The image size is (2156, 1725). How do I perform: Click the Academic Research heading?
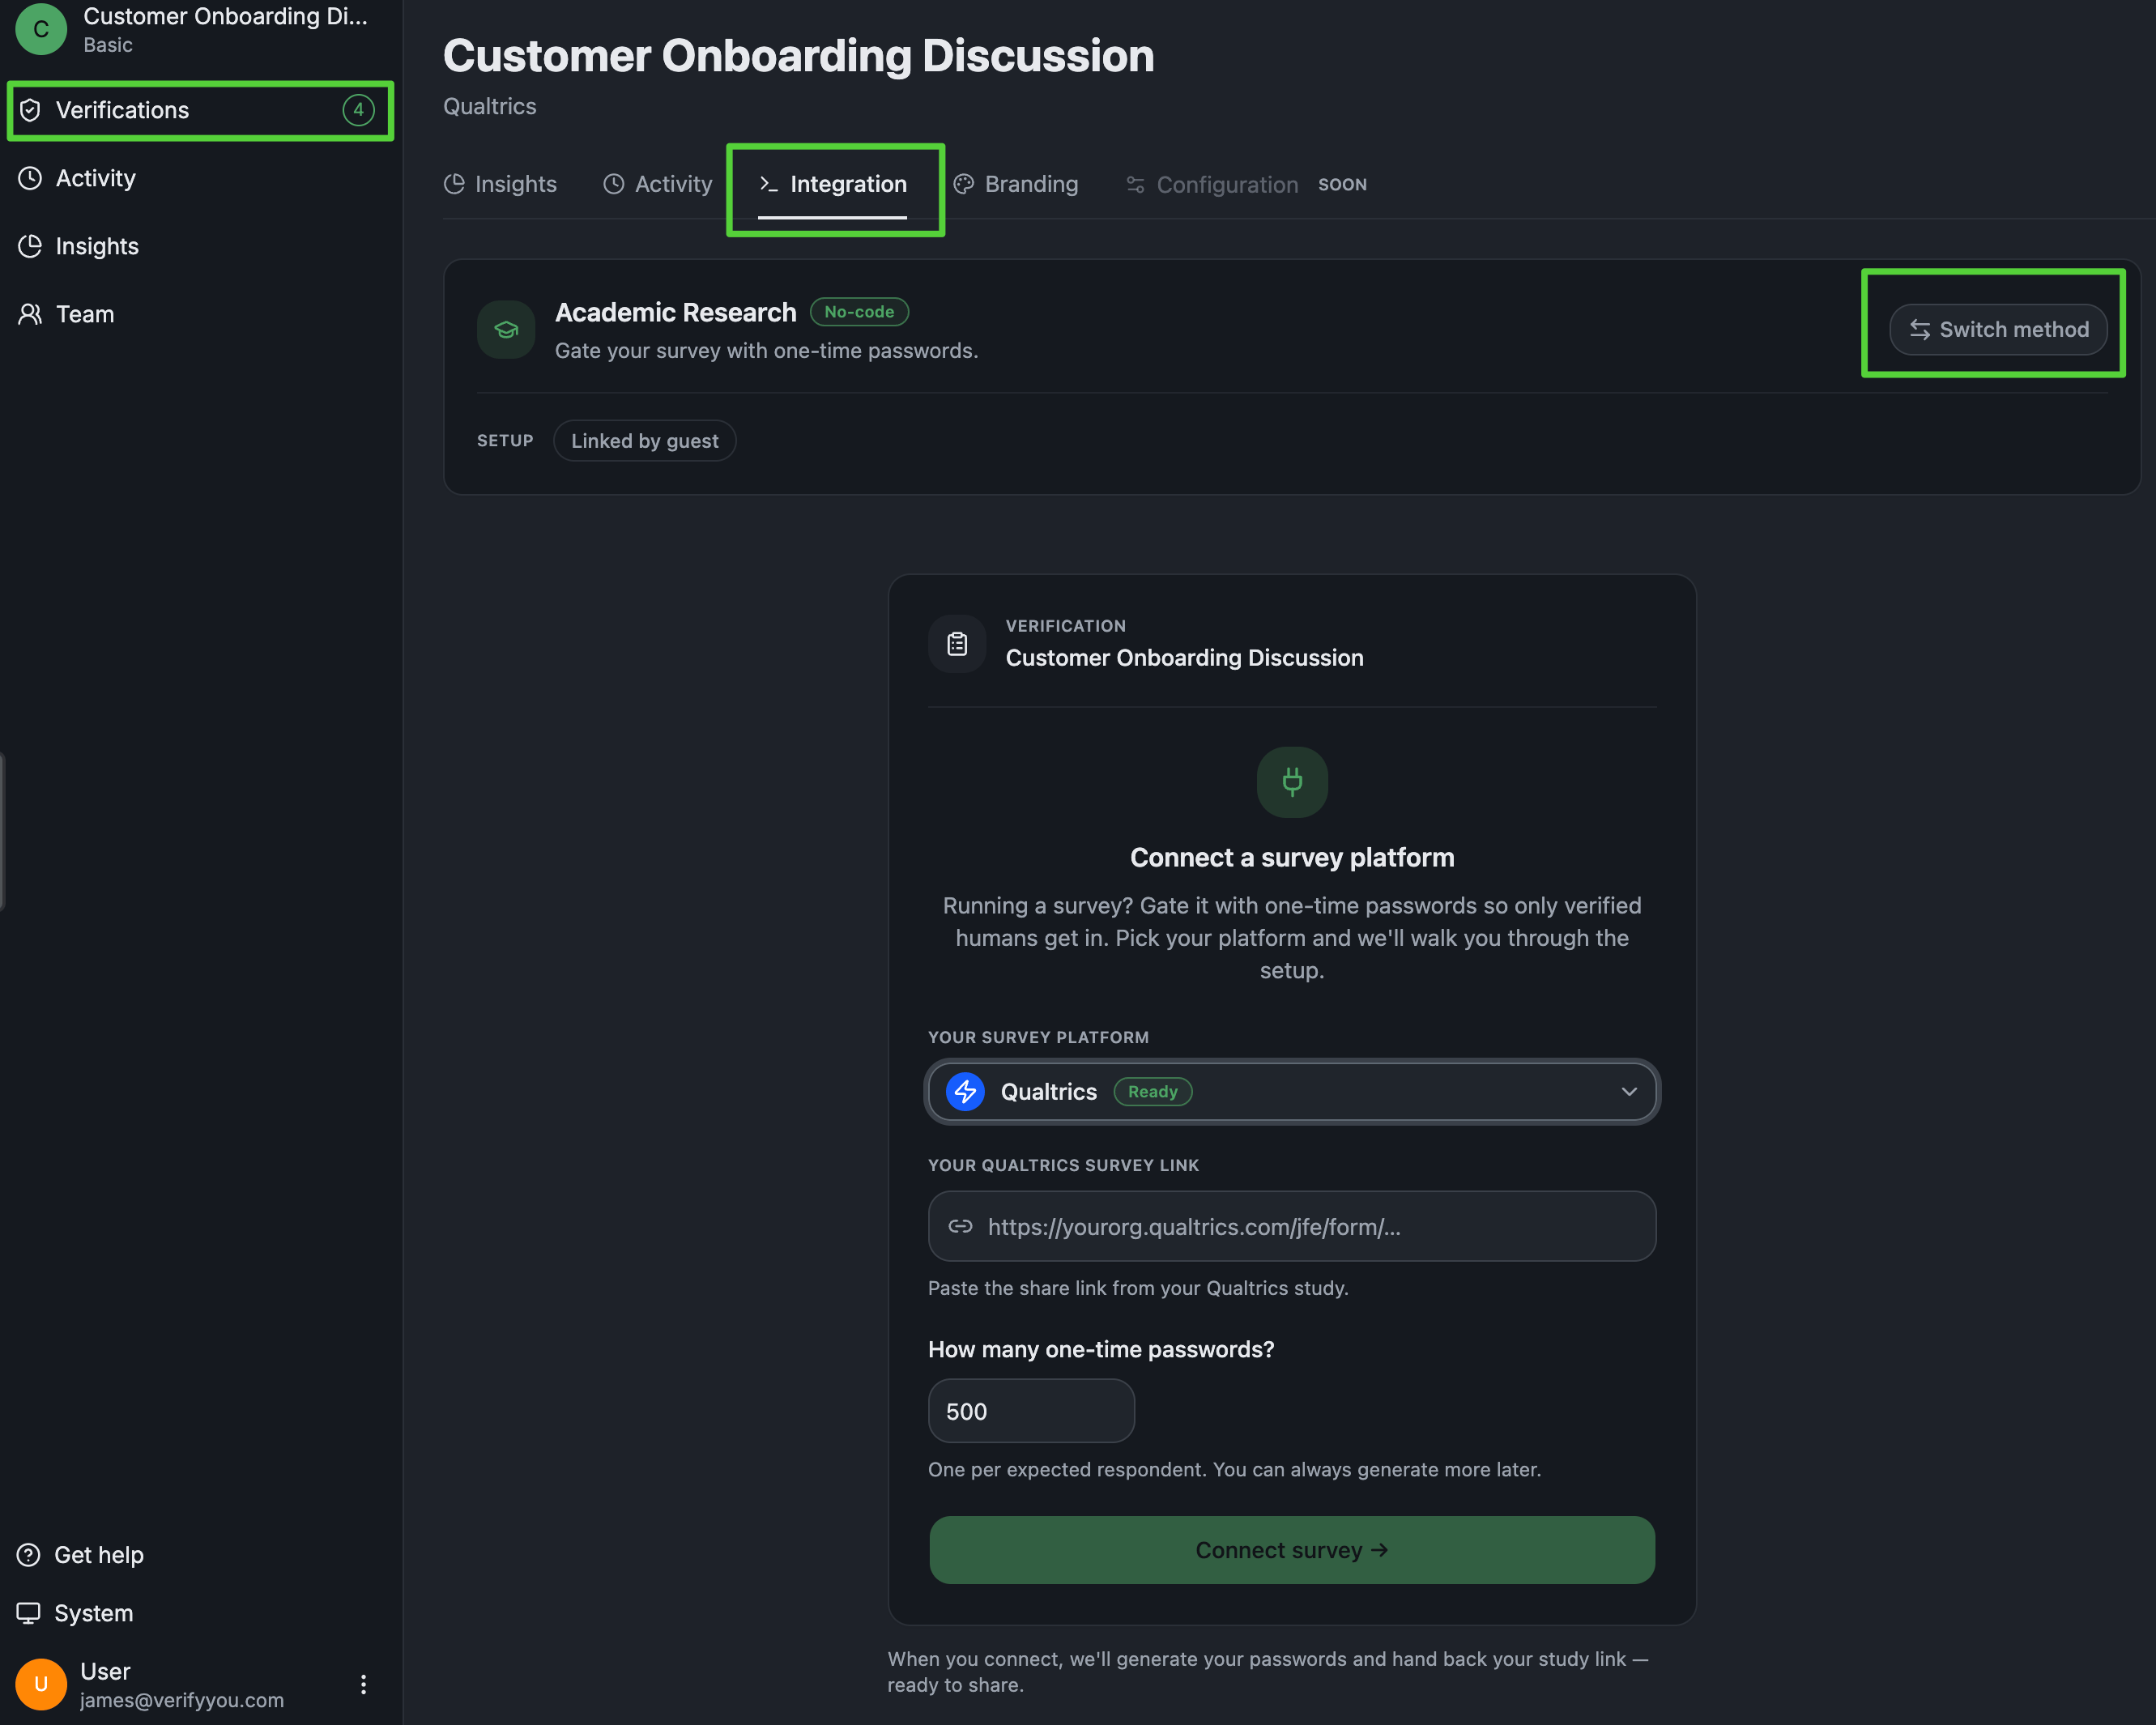point(676,312)
